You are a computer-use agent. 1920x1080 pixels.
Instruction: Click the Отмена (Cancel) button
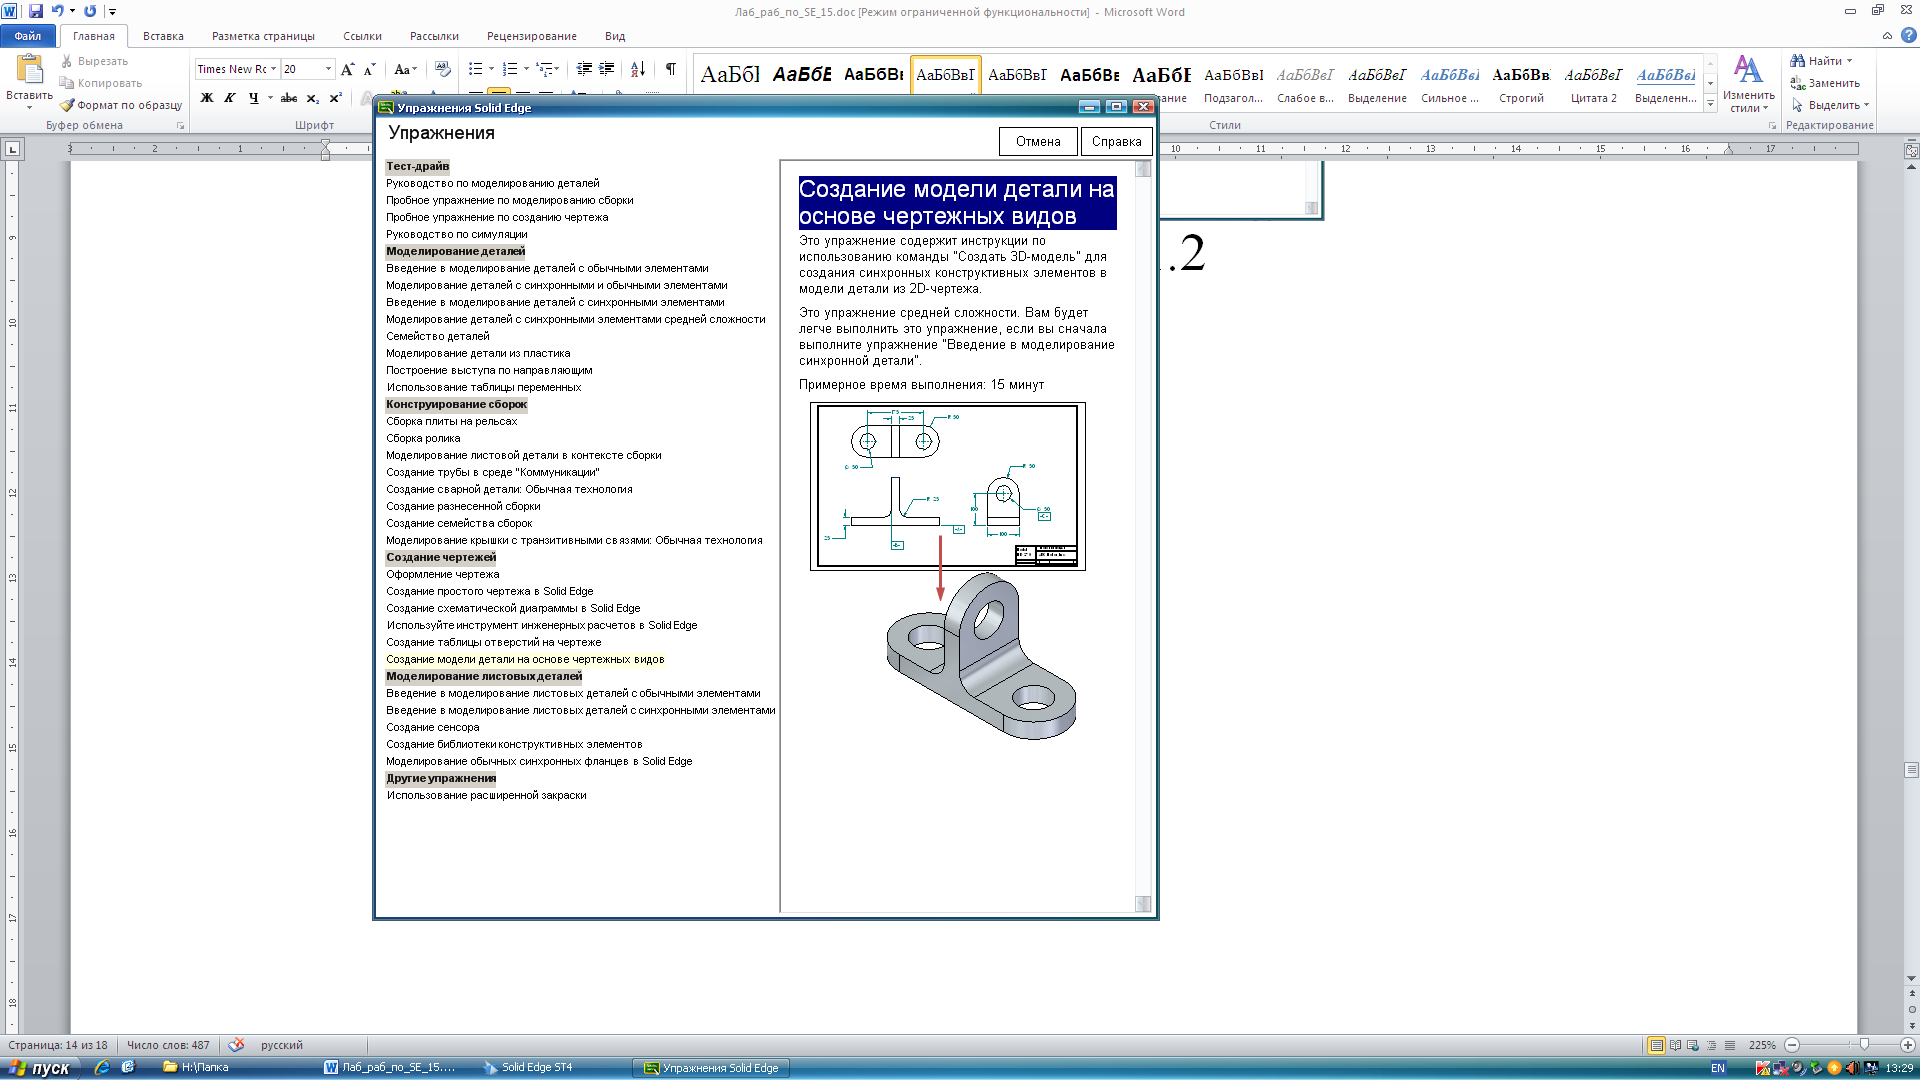(1038, 141)
